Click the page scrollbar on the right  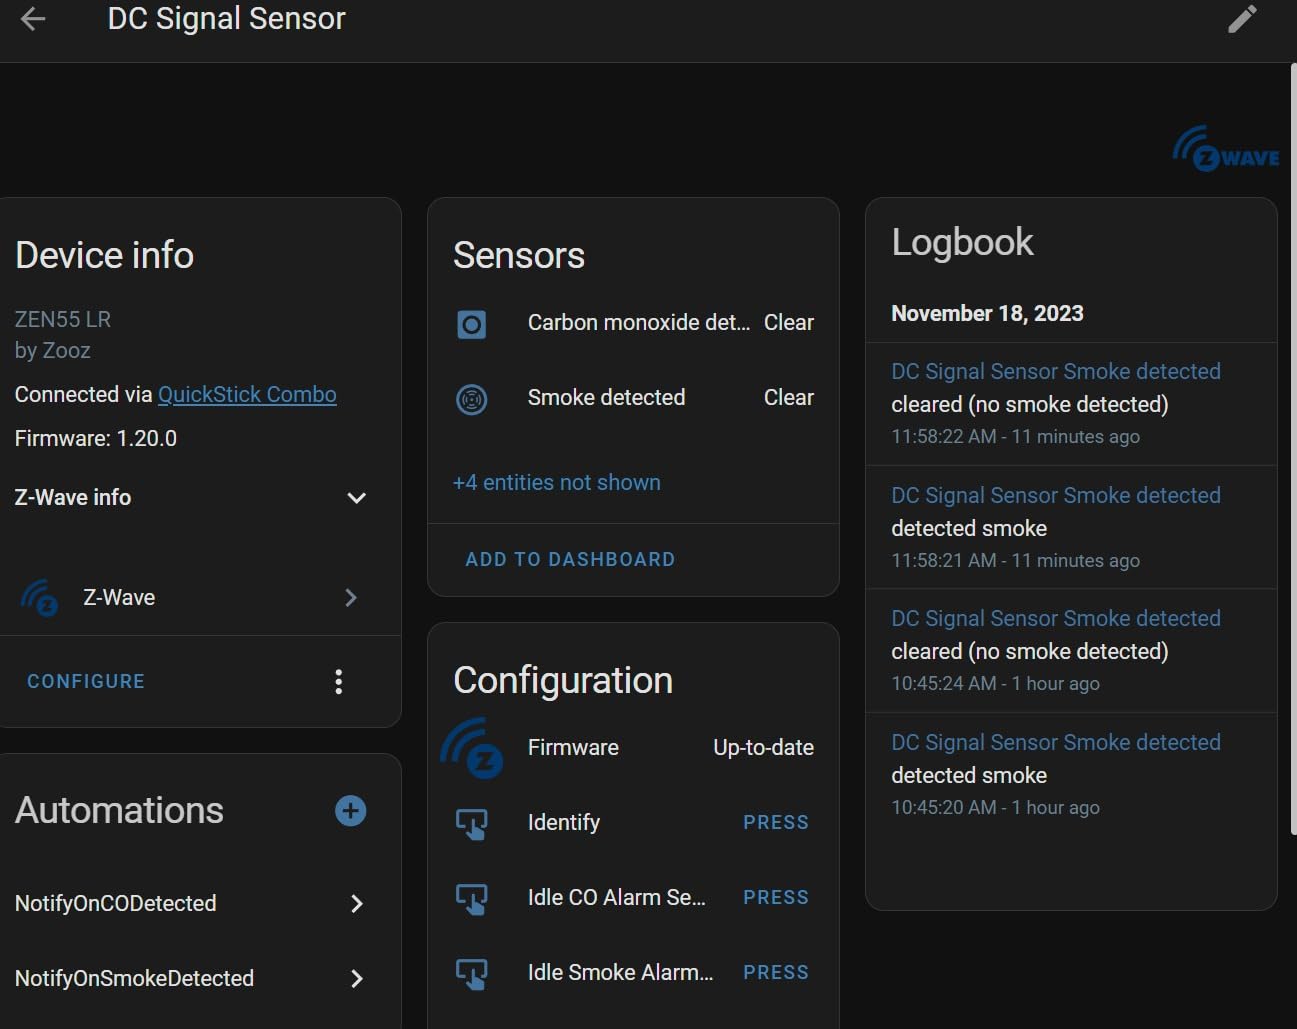(x=1293, y=450)
